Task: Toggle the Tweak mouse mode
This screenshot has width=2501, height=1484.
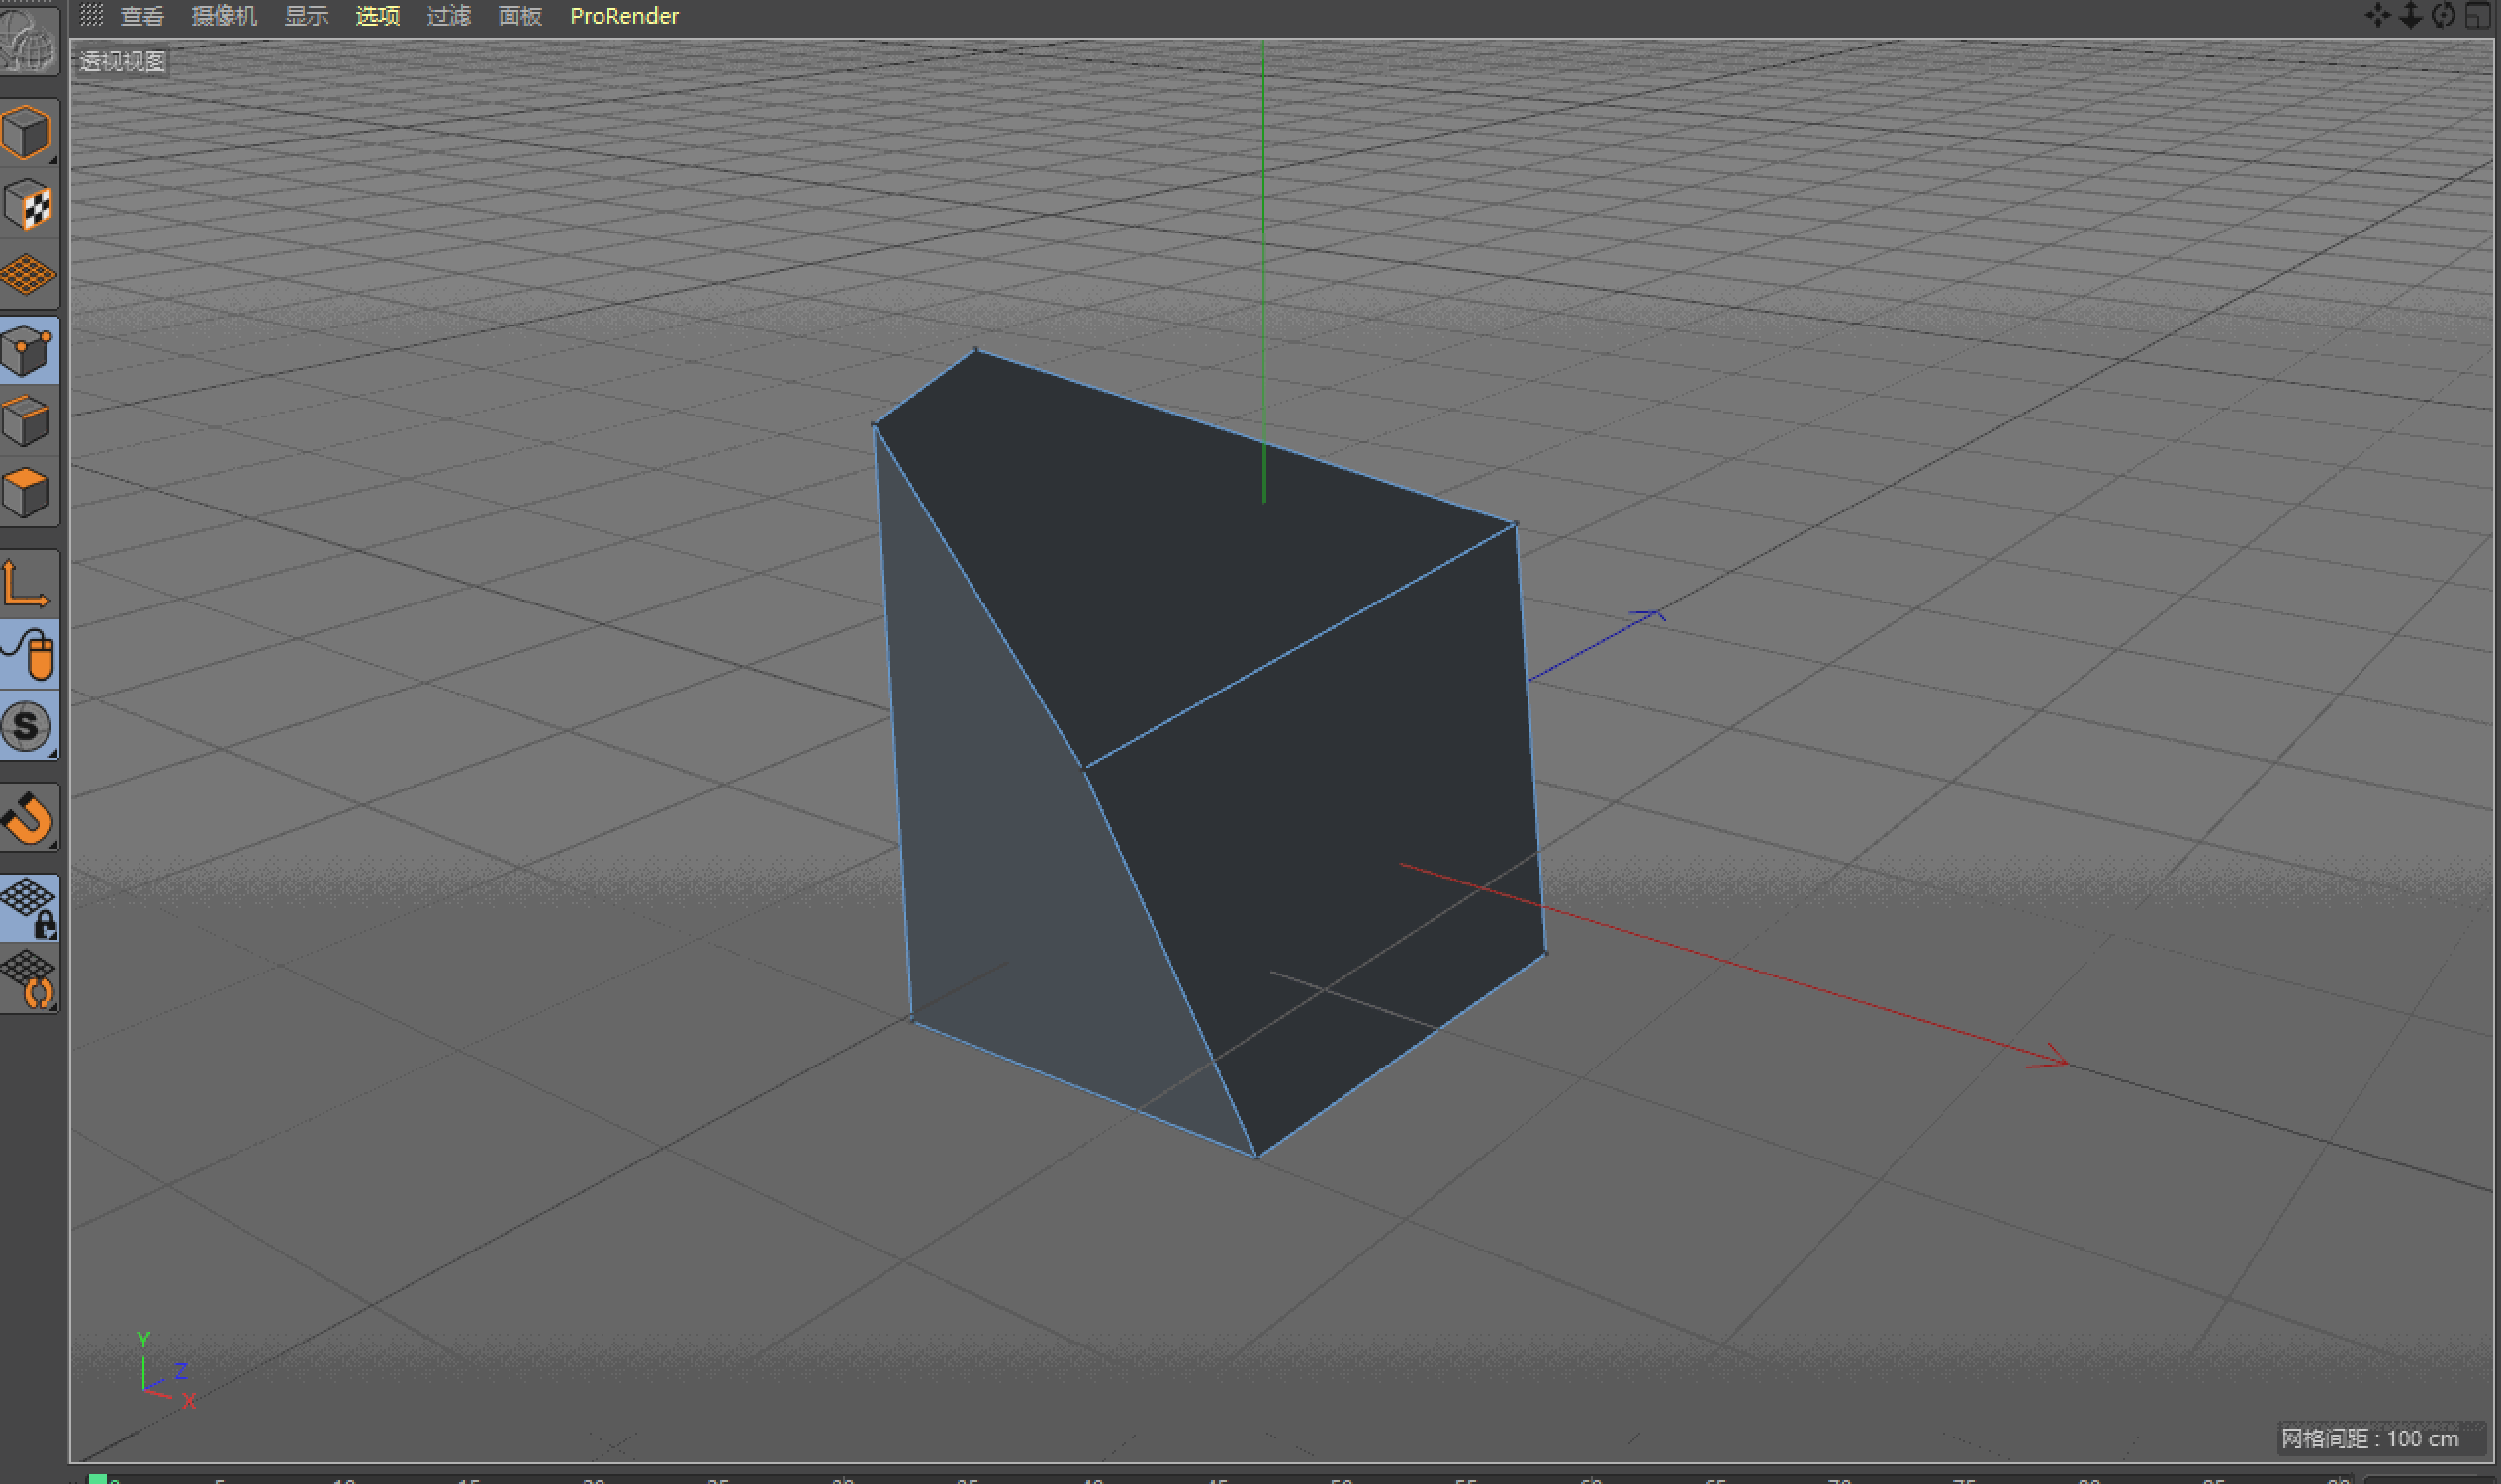Action: click(x=29, y=655)
